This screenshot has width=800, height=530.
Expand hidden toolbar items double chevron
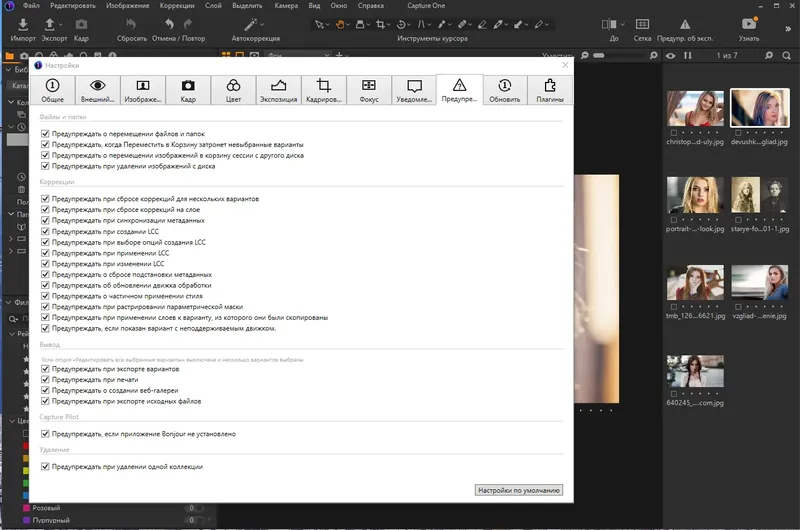[x=788, y=29]
